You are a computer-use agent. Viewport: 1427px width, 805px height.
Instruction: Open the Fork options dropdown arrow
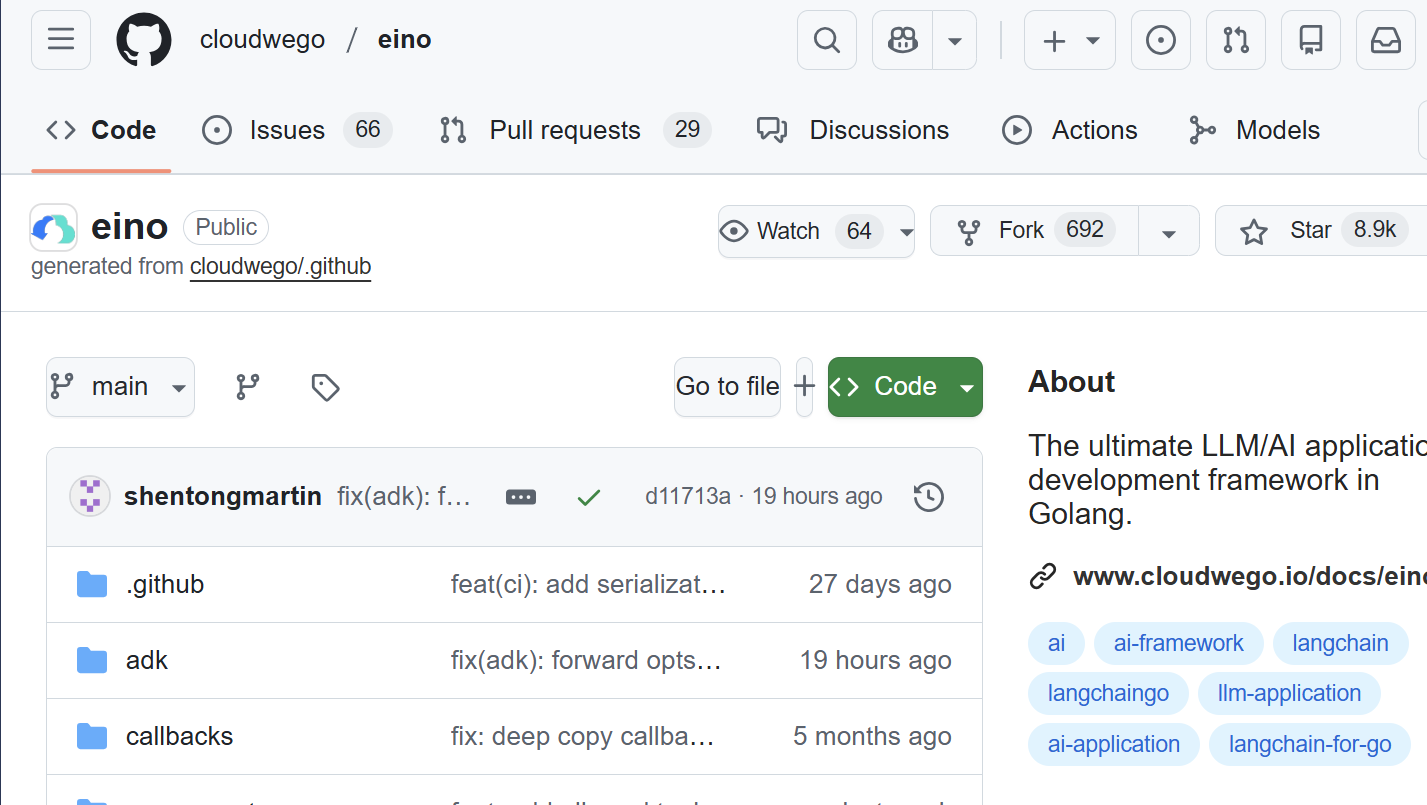point(1168,232)
